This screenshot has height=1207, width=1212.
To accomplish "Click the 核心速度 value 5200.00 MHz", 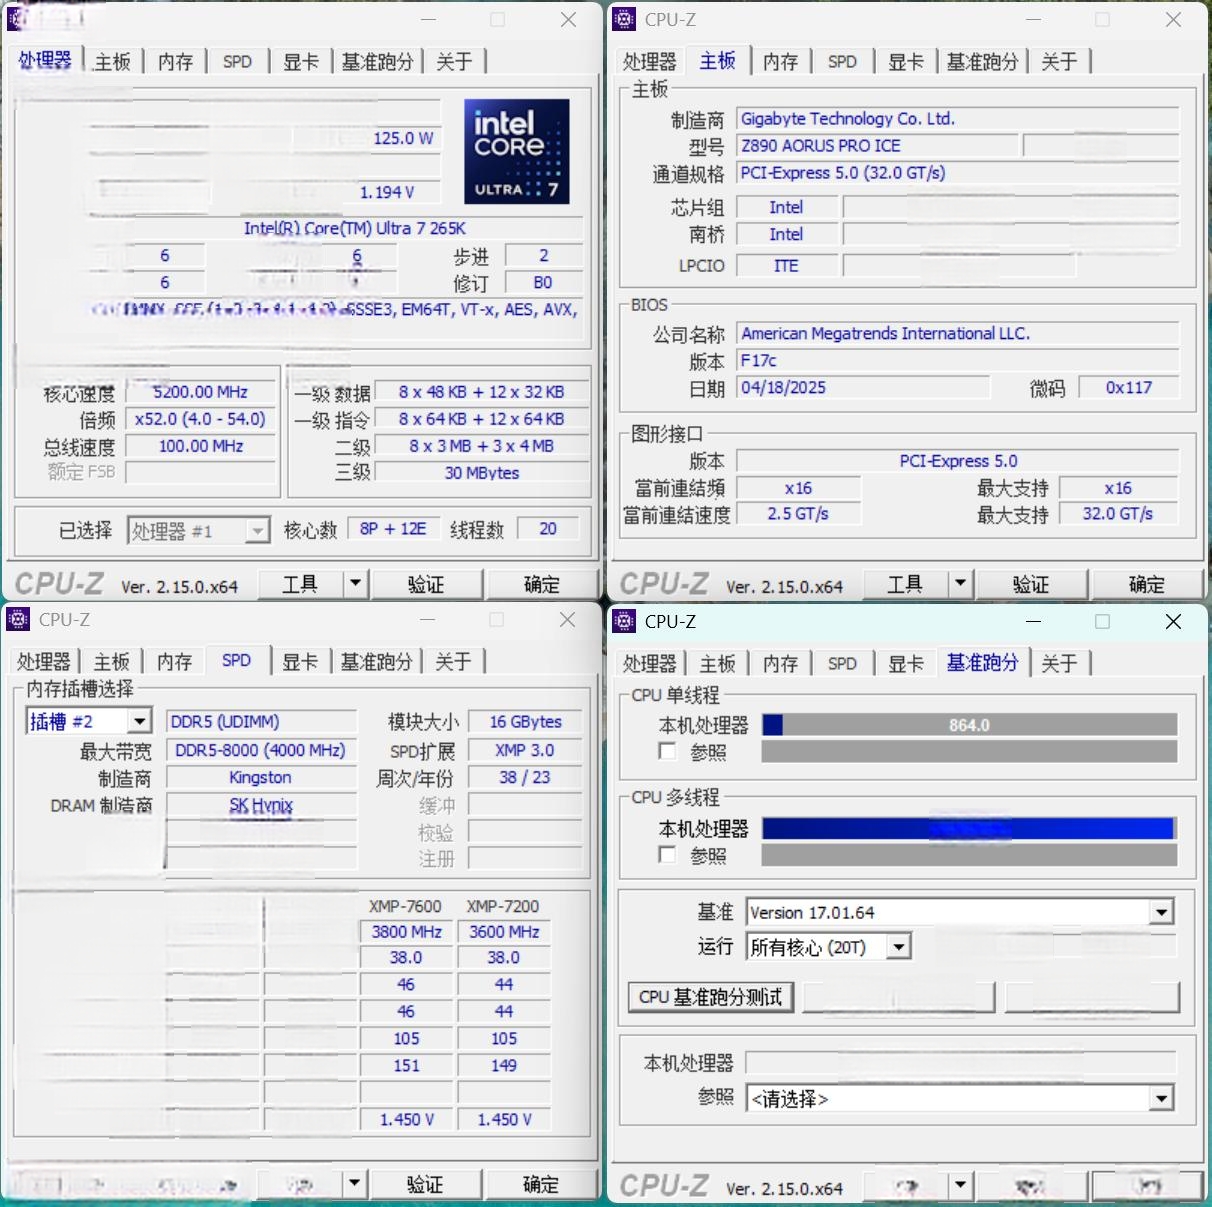I will (x=201, y=392).
